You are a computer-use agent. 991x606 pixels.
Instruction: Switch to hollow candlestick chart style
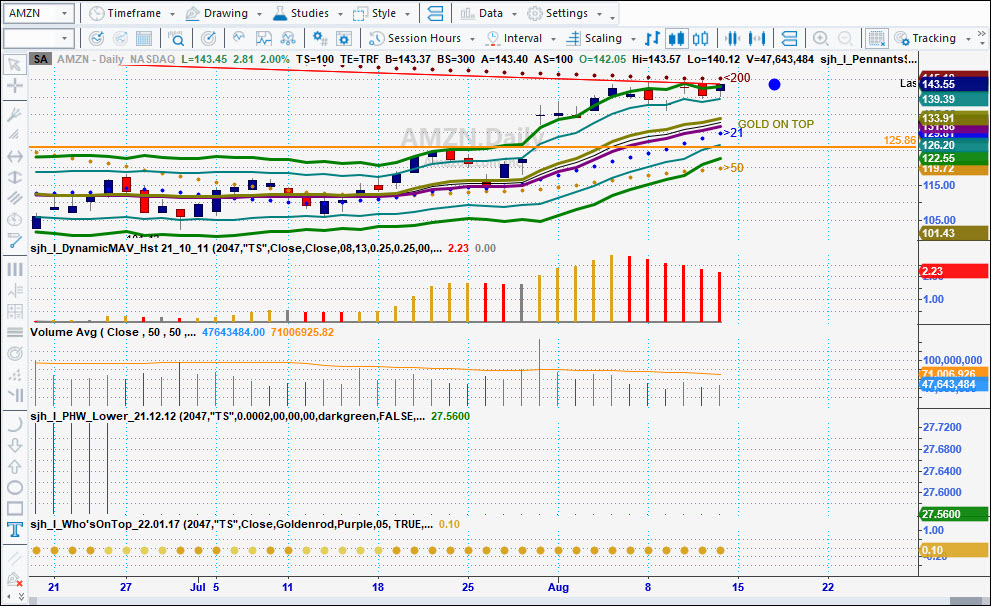tap(700, 39)
